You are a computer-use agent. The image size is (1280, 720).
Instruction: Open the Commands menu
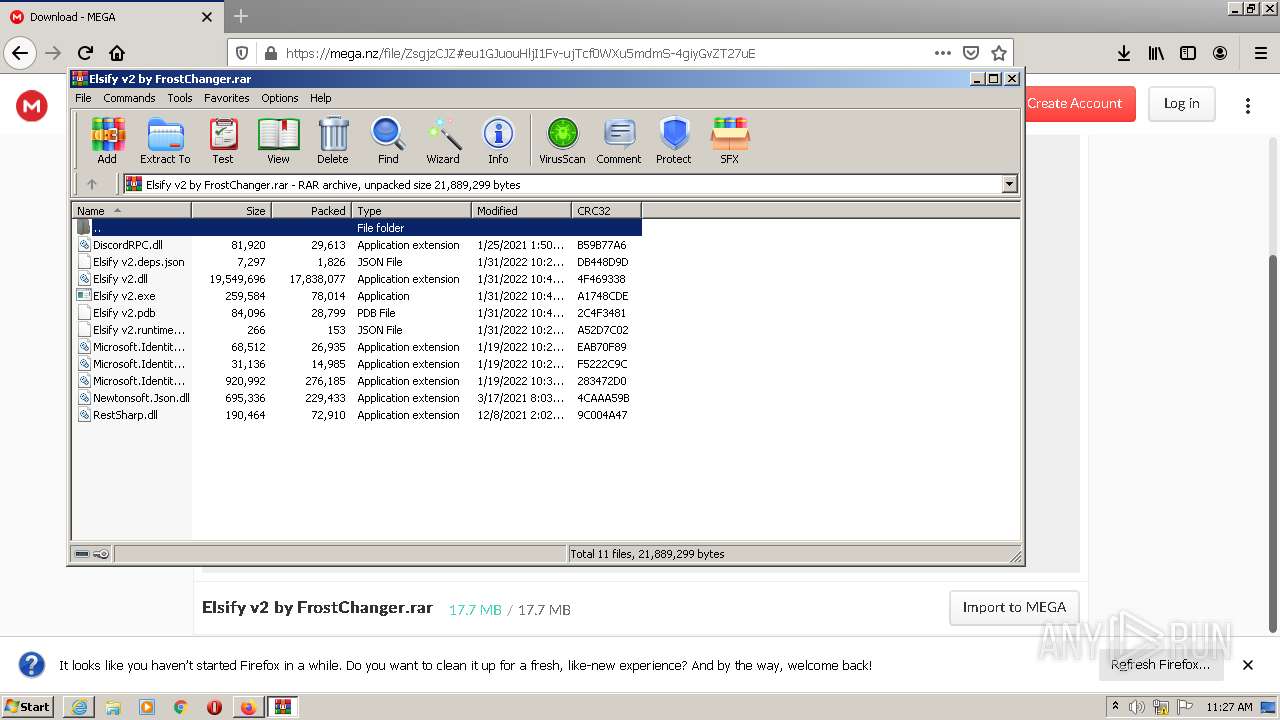(x=129, y=98)
